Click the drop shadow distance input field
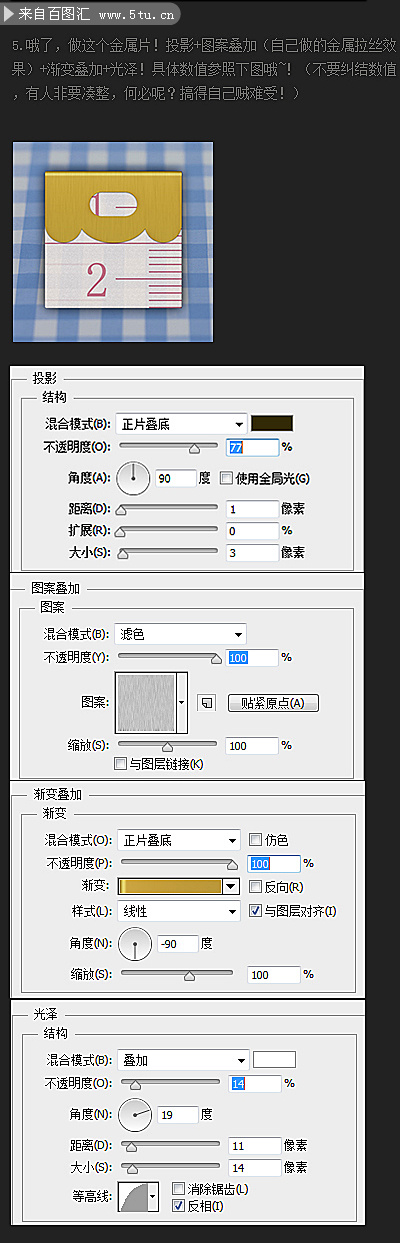Image resolution: width=400 pixels, height=1243 pixels. tap(253, 509)
